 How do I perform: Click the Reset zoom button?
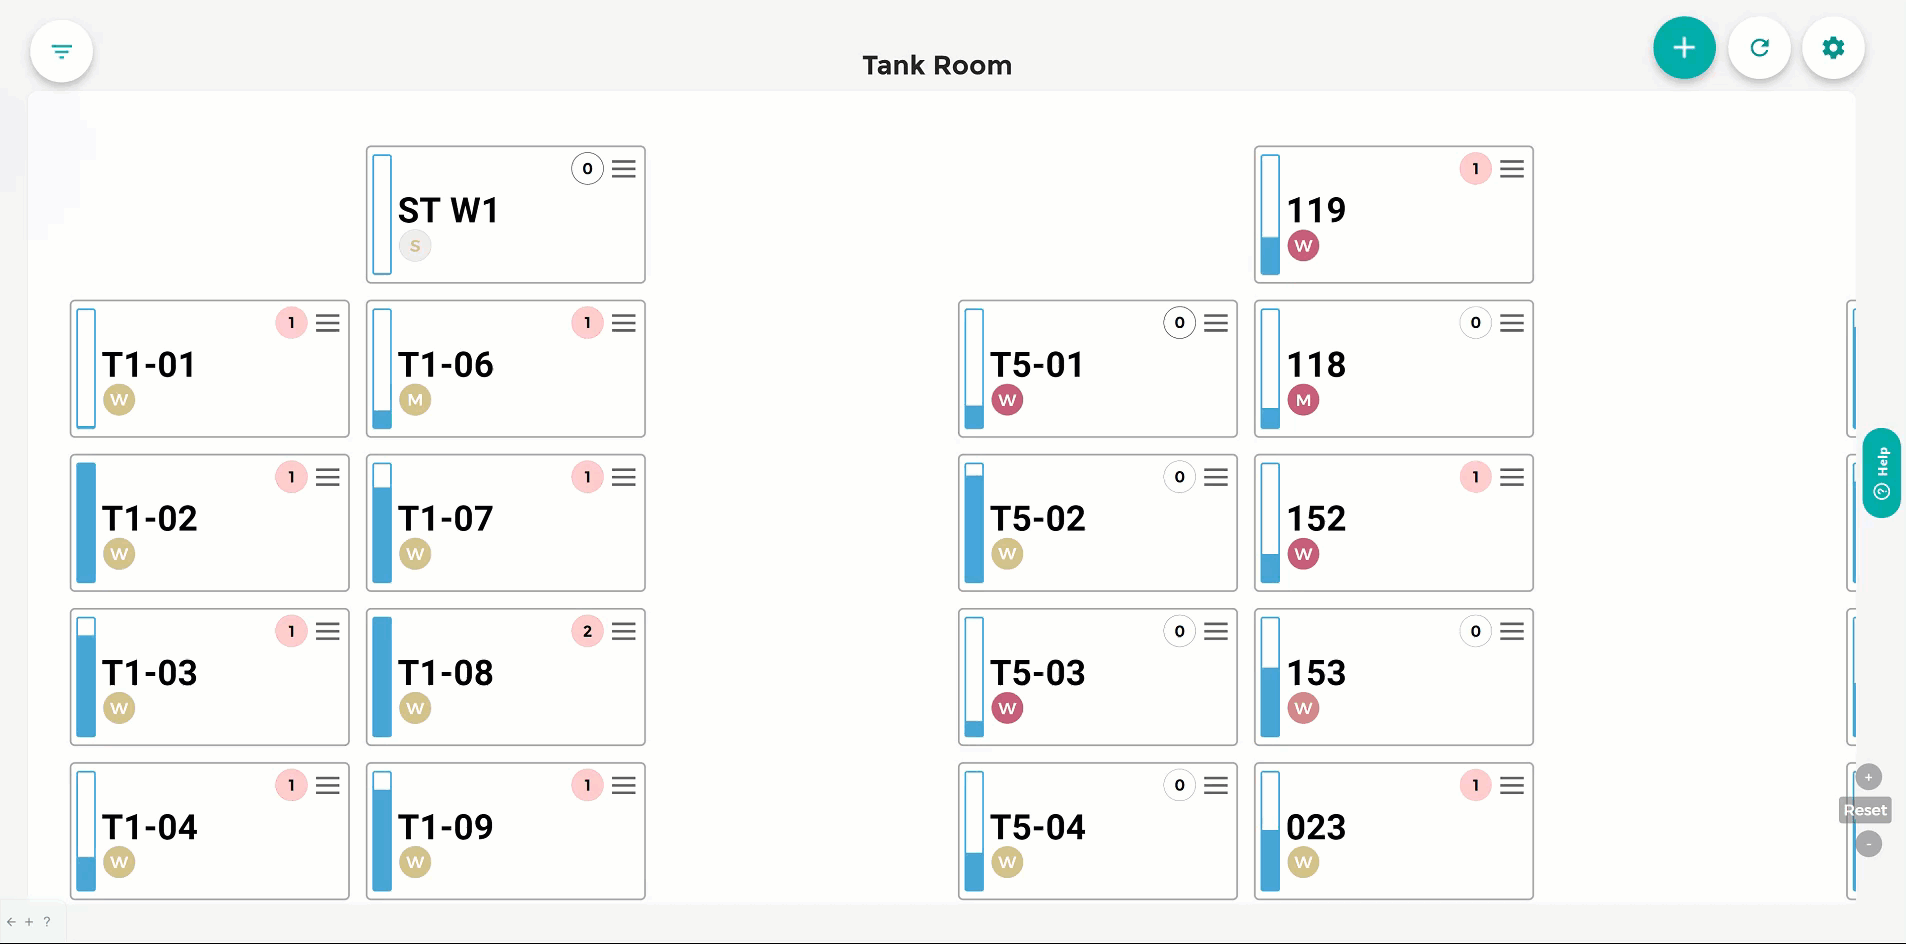coord(1865,810)
